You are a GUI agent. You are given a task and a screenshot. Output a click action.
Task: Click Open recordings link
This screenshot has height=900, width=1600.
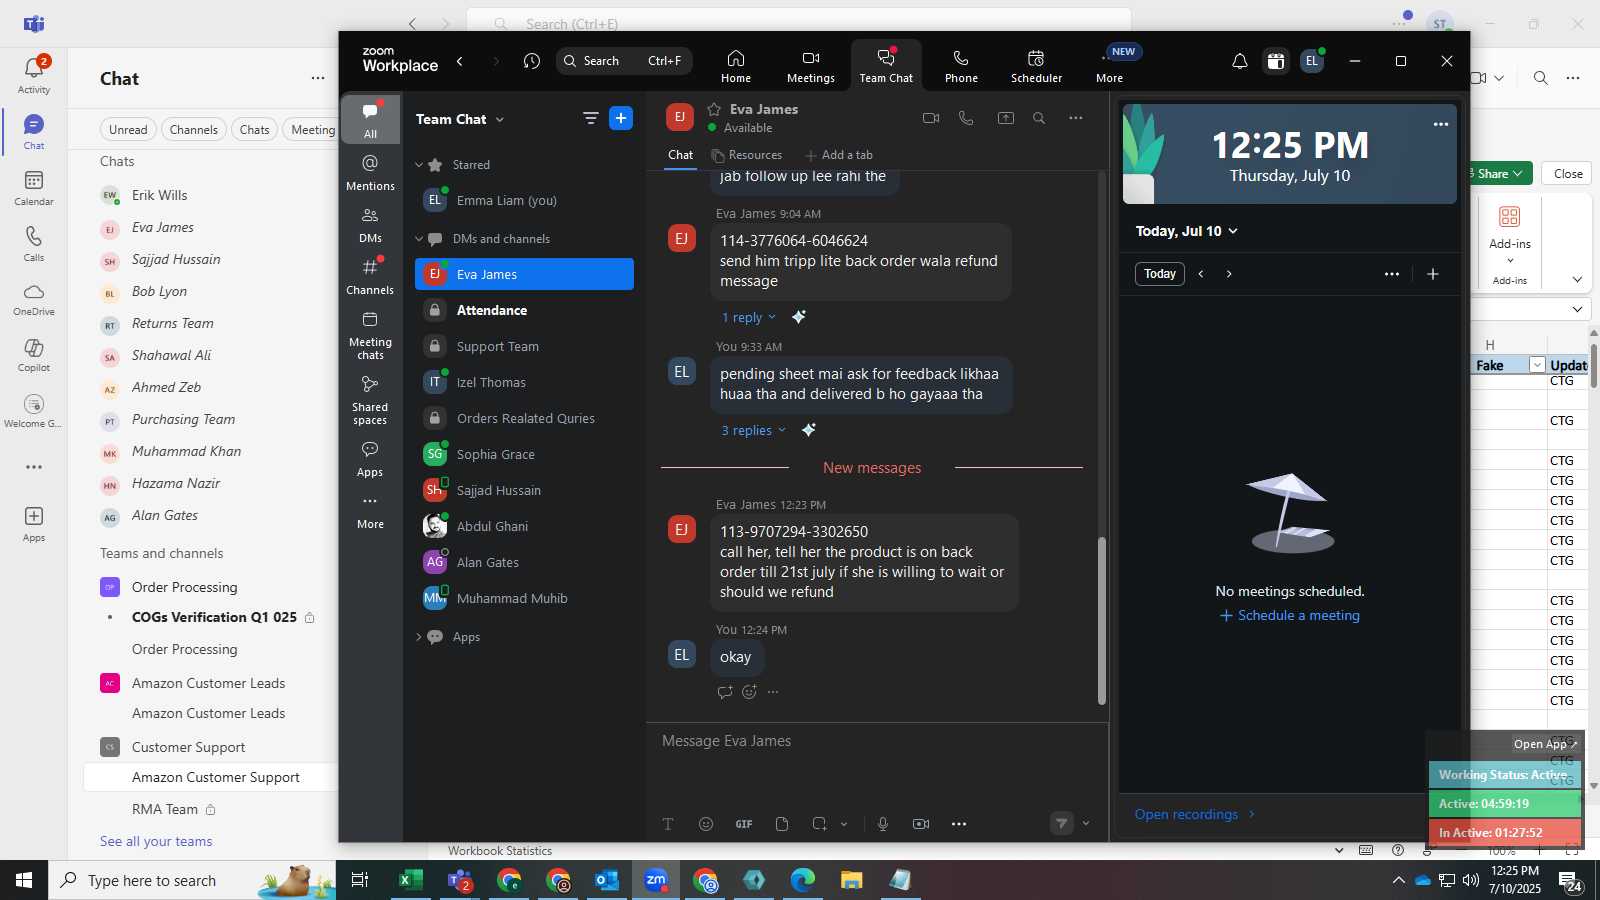click(x=1194, y=814)
